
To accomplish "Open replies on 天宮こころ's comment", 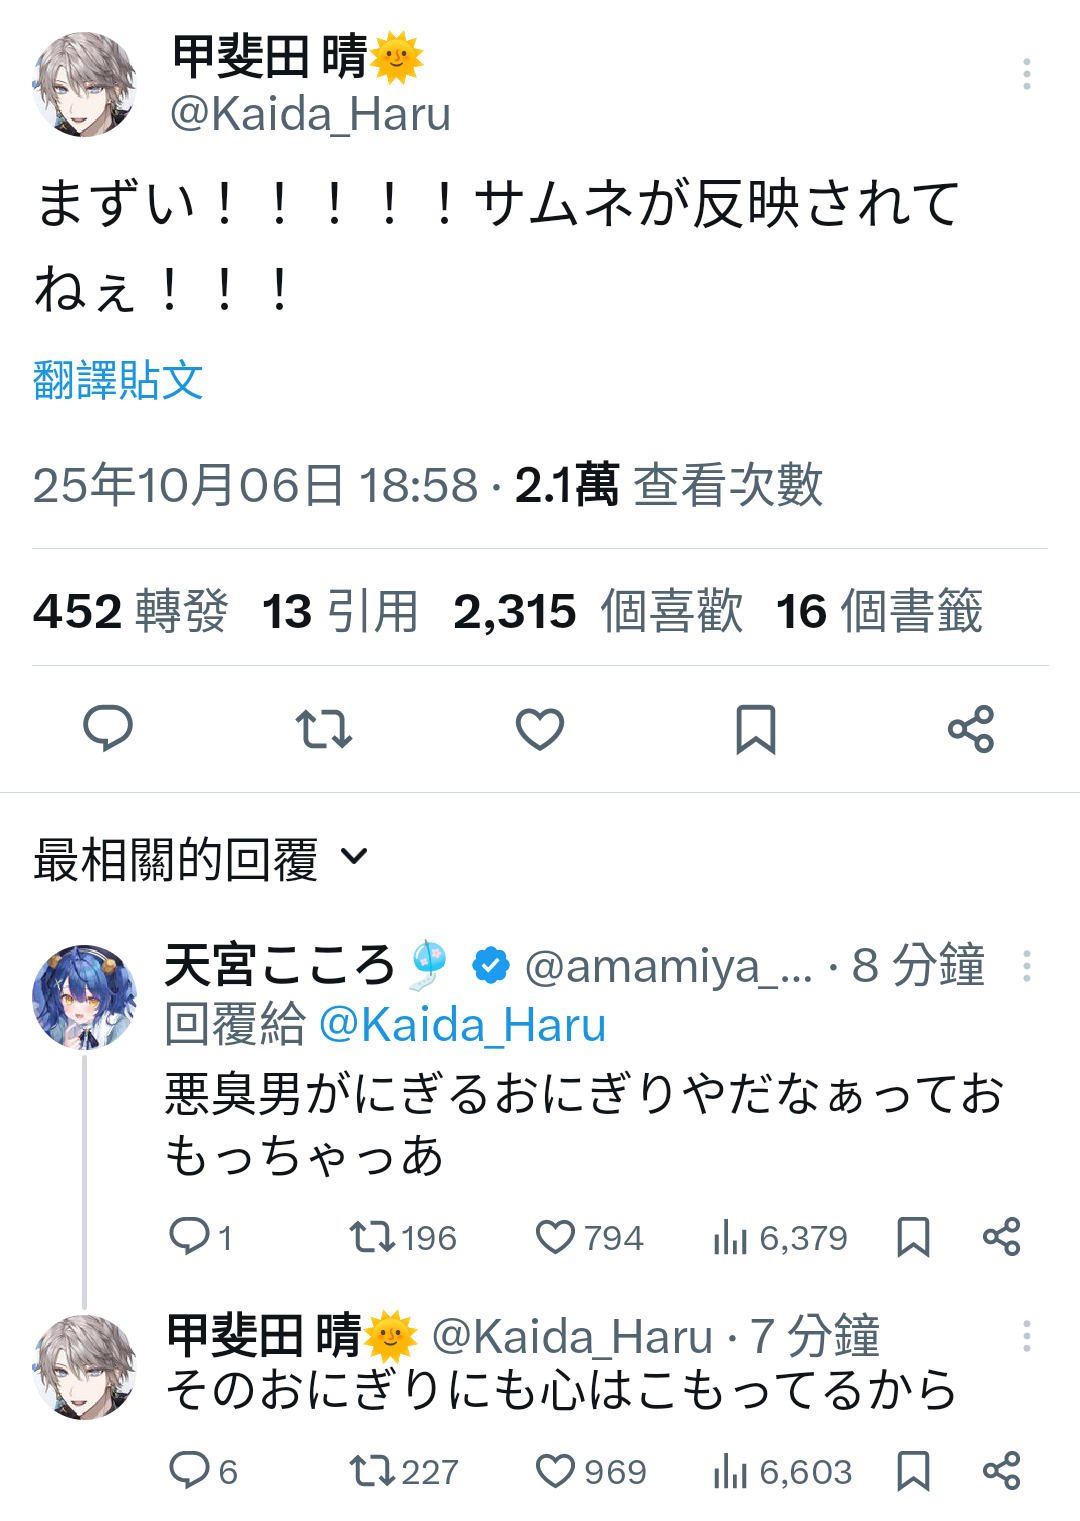I will [x=189, y=1237].
